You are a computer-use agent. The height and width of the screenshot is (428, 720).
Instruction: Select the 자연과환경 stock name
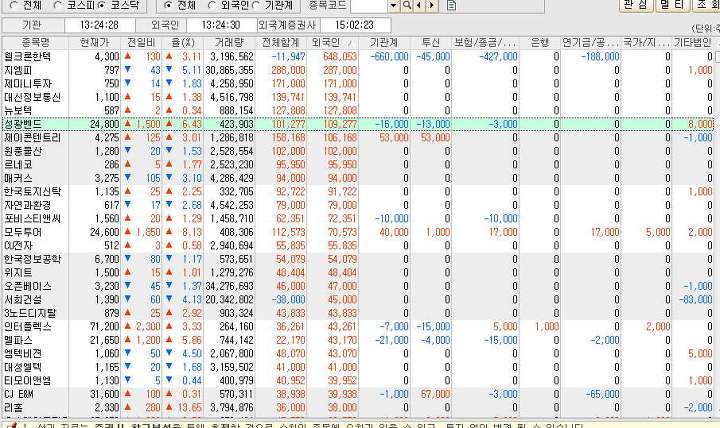(x=28, y=205)
